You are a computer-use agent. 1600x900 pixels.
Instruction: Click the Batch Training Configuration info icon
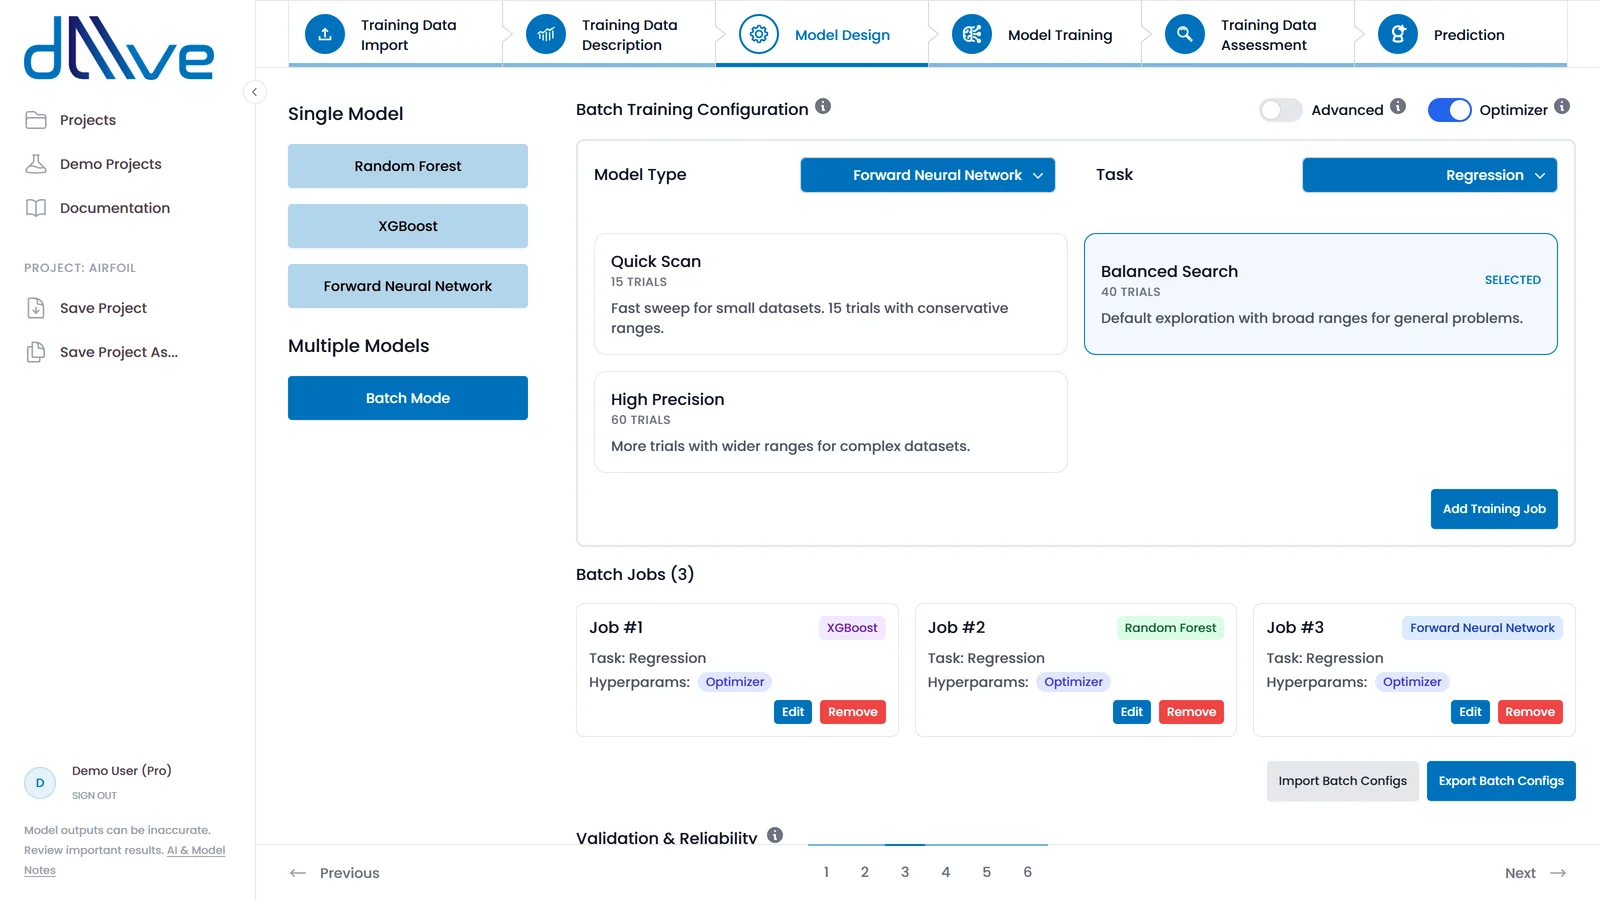click(x=823, y=106)
